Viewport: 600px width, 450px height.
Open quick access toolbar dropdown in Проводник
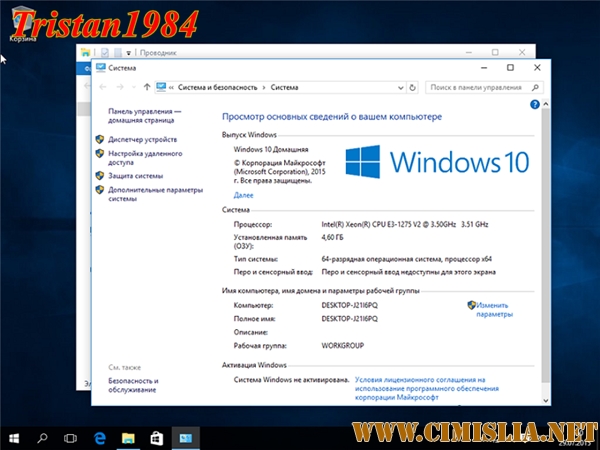129,53
